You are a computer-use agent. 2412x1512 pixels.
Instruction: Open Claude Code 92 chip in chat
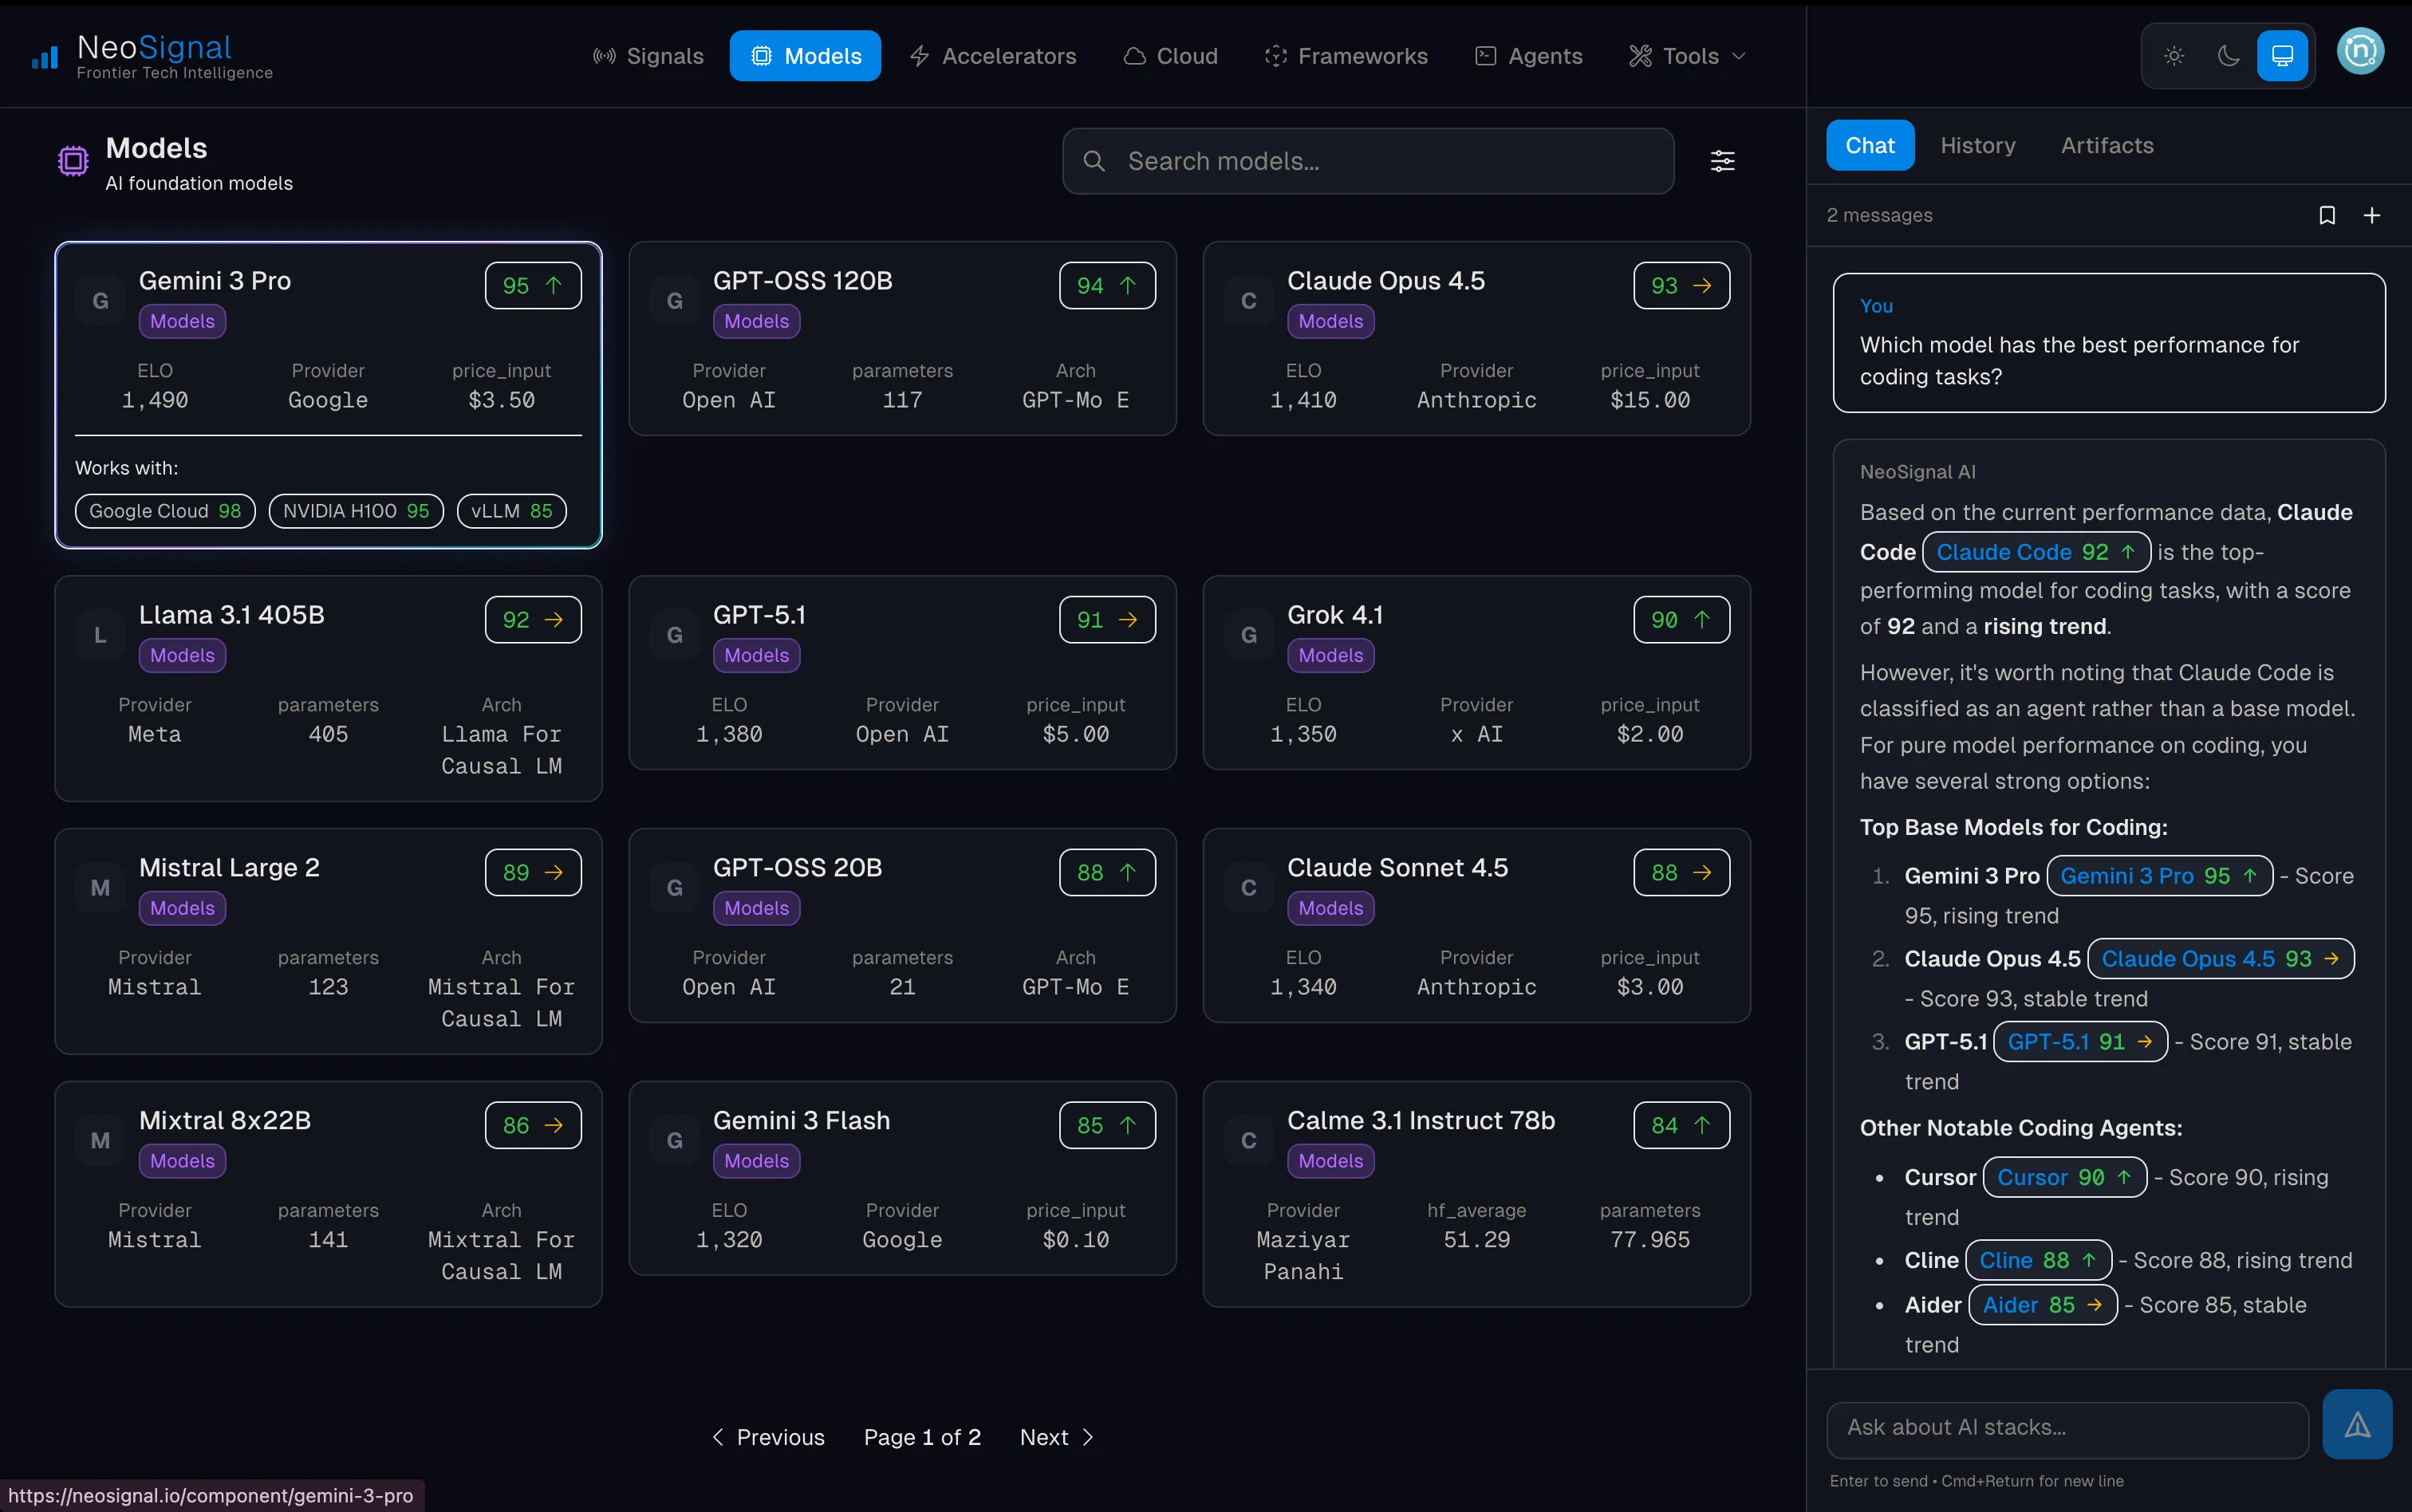coord(2036,552)
